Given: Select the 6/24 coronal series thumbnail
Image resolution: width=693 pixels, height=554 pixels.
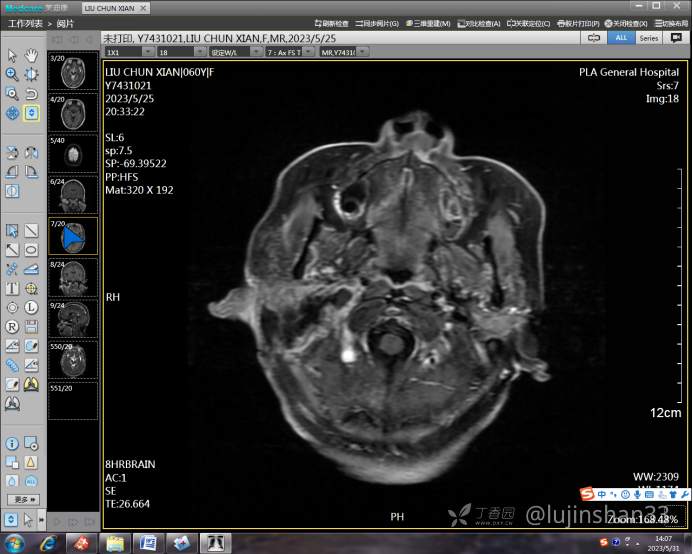Looking at the screenshot, I should tap(74, 194).
